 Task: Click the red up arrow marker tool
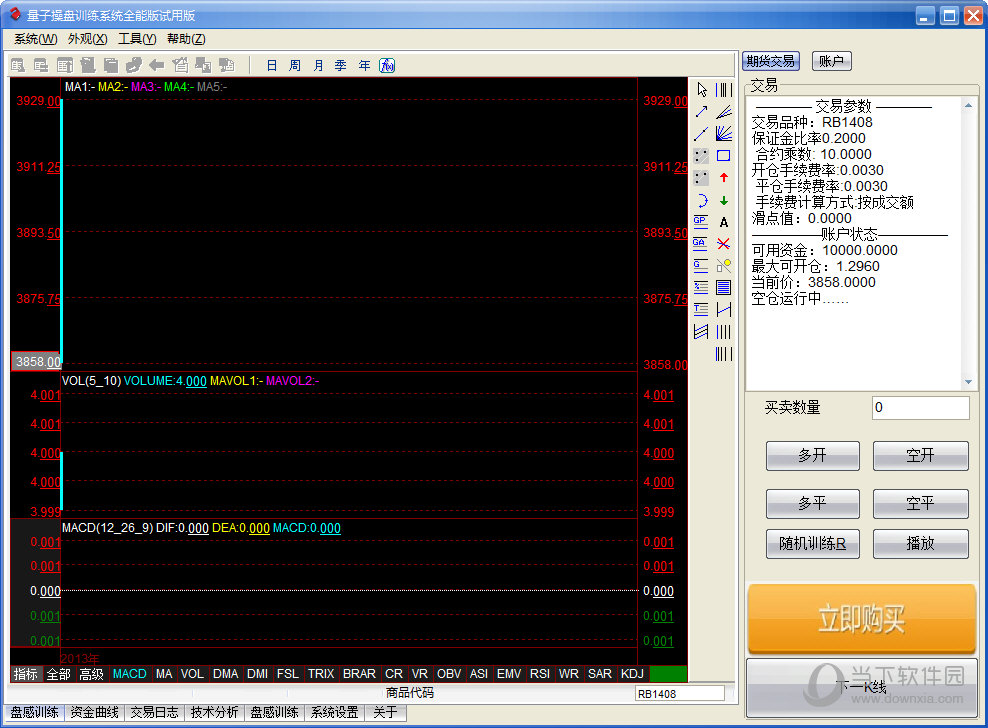[x=724, y=178]
